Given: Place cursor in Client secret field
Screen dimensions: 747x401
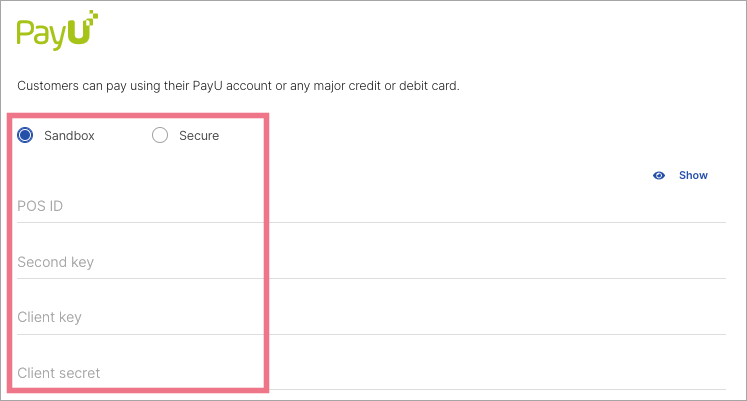Looking at the screenshot, I should (x=370, y=373).
